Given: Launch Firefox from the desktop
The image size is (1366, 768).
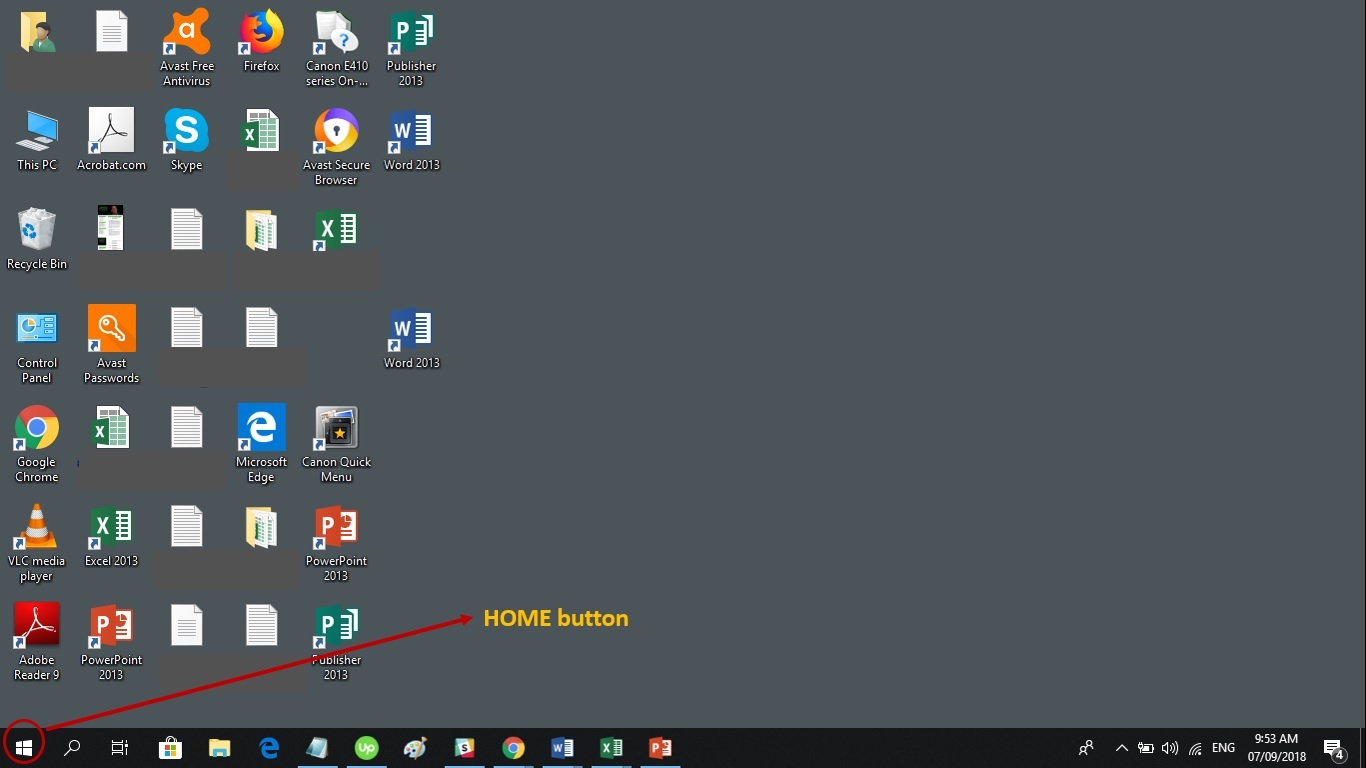Looking at the screenshot, I should [261, 42].
